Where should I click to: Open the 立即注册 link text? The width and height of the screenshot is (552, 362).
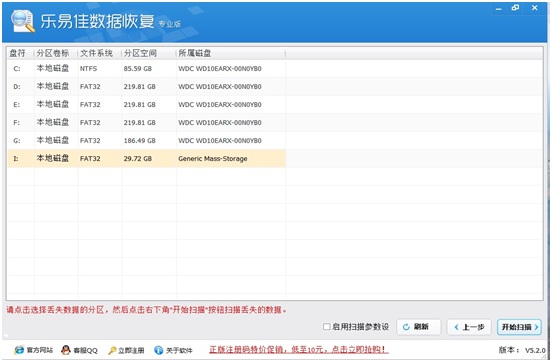click(x=131, y=350)
